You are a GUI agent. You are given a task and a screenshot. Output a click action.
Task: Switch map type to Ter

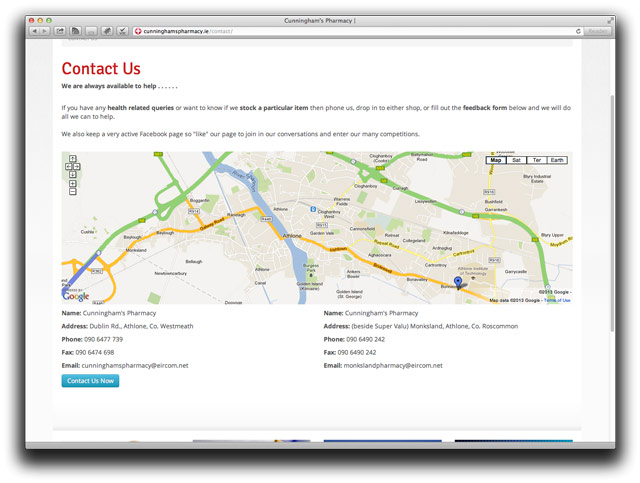(x=537, y=160)
